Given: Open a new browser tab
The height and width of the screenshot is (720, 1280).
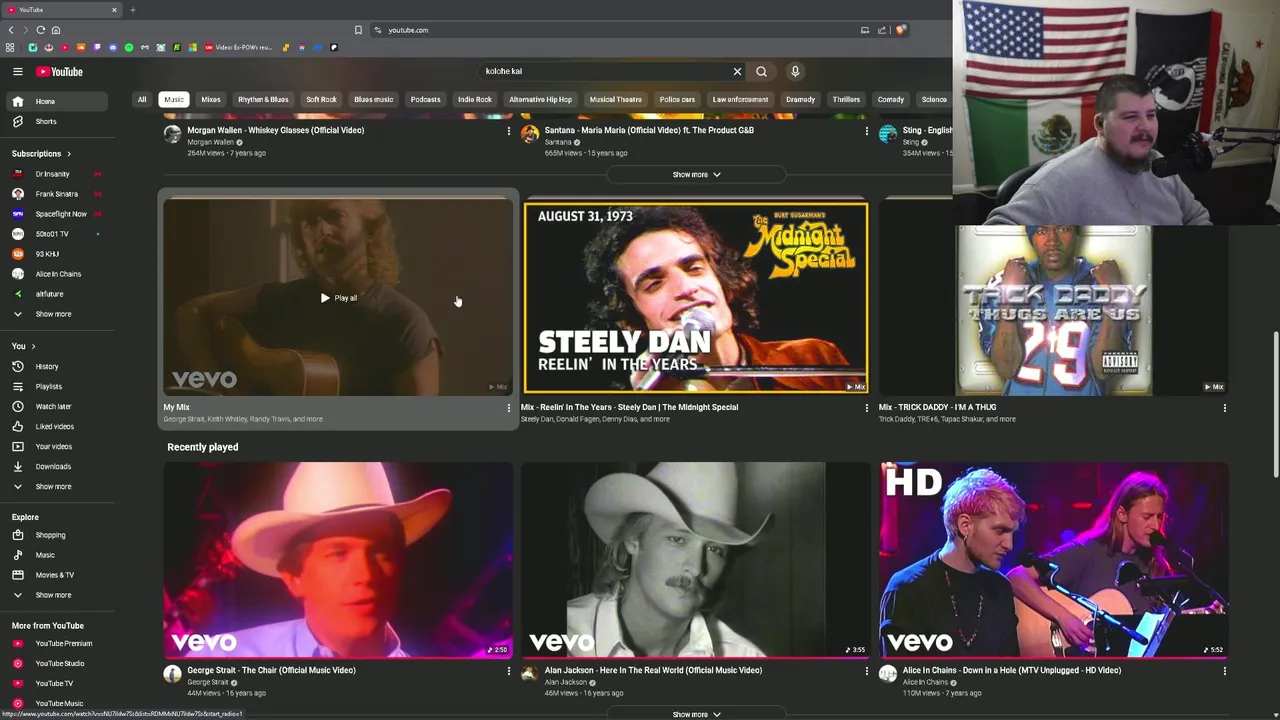Looking at the screenshot, I should tap(132, 10).
